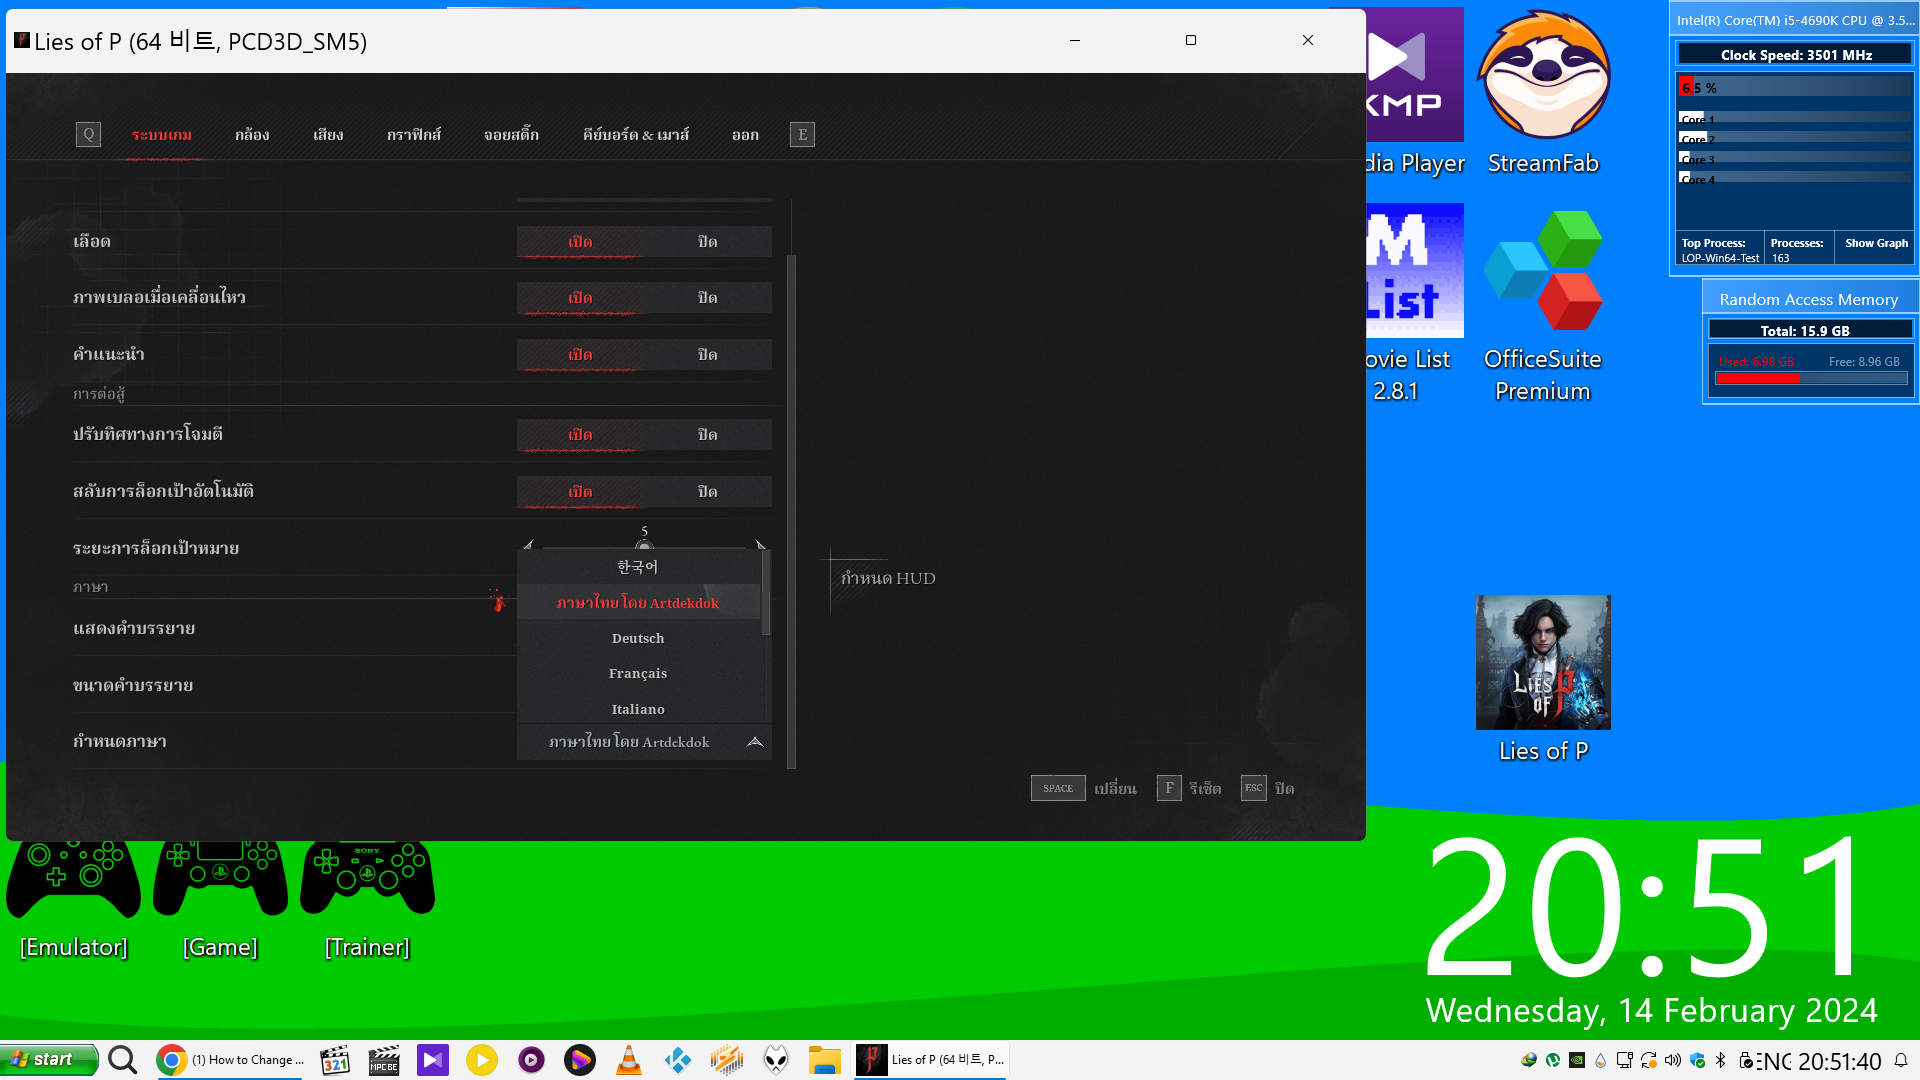The height and width of the screenshot is (1080, 1920).
Task: Set คำแนะนำ to ปิด
Action: pos(708,355)
